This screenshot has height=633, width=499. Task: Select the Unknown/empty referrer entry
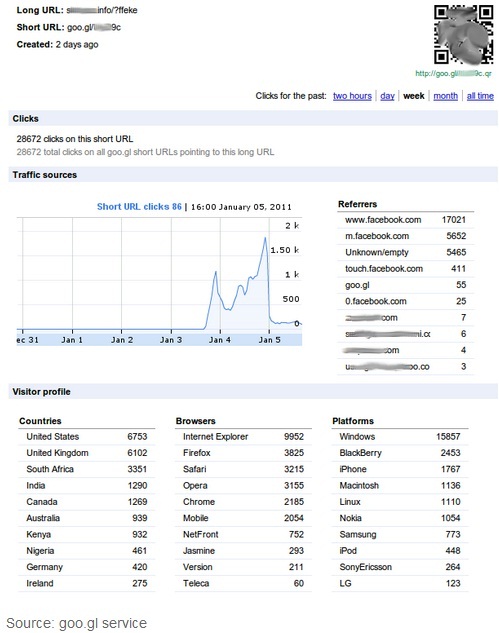coord(405,252)
